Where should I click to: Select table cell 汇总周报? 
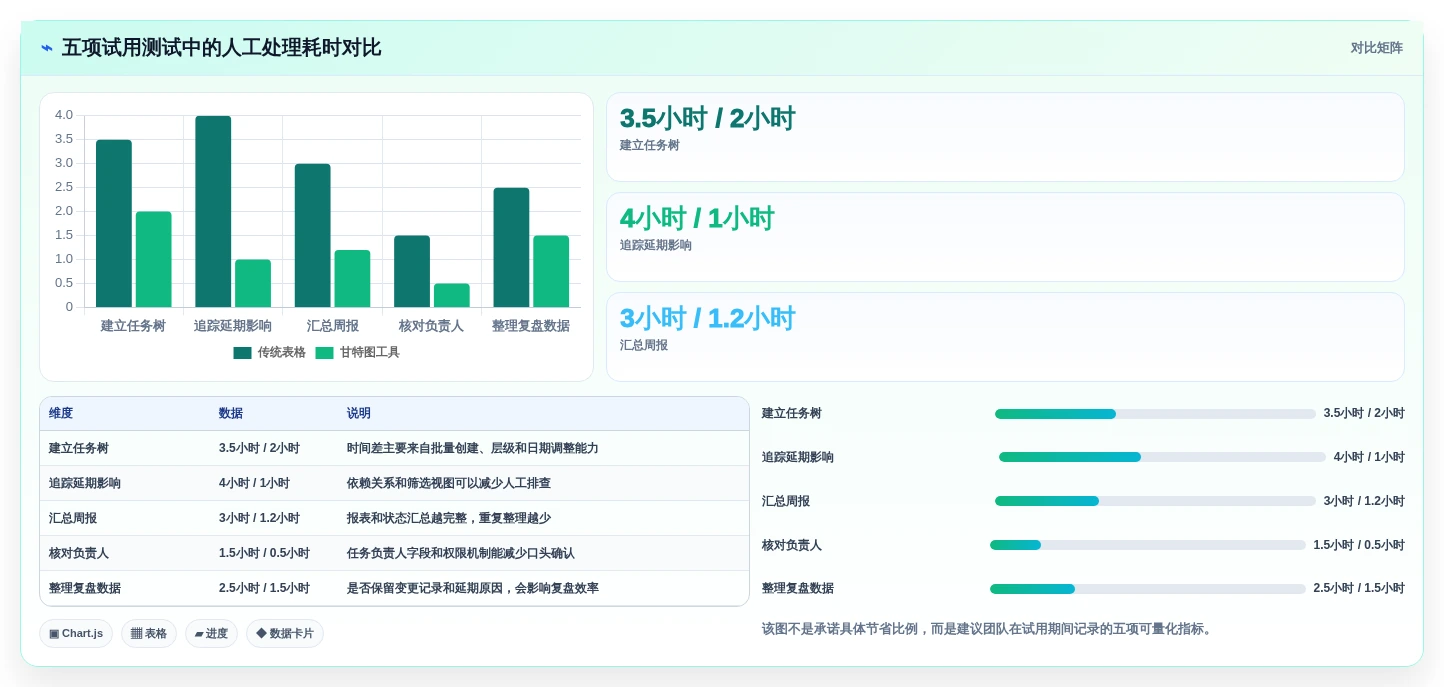[x=73, y=518]
